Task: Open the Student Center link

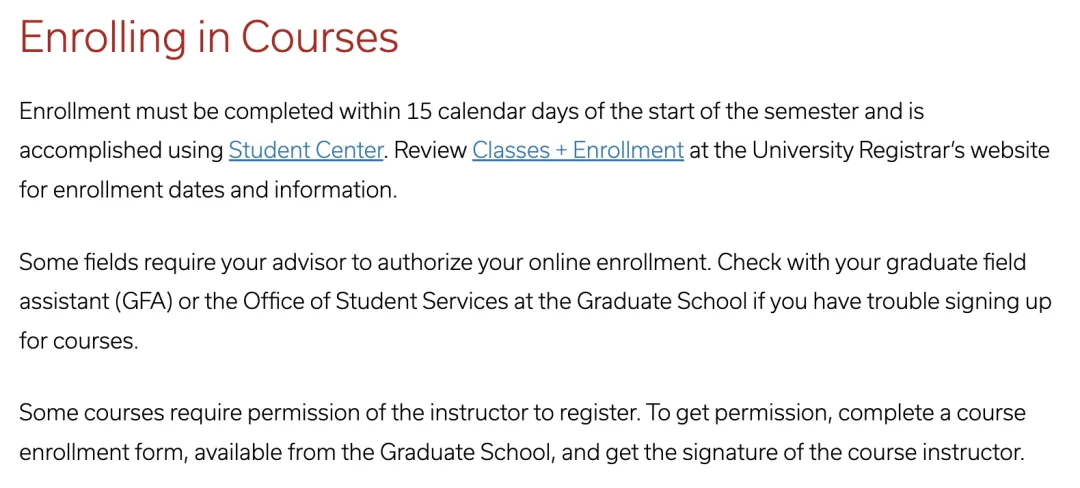Action: pos(306,150)
